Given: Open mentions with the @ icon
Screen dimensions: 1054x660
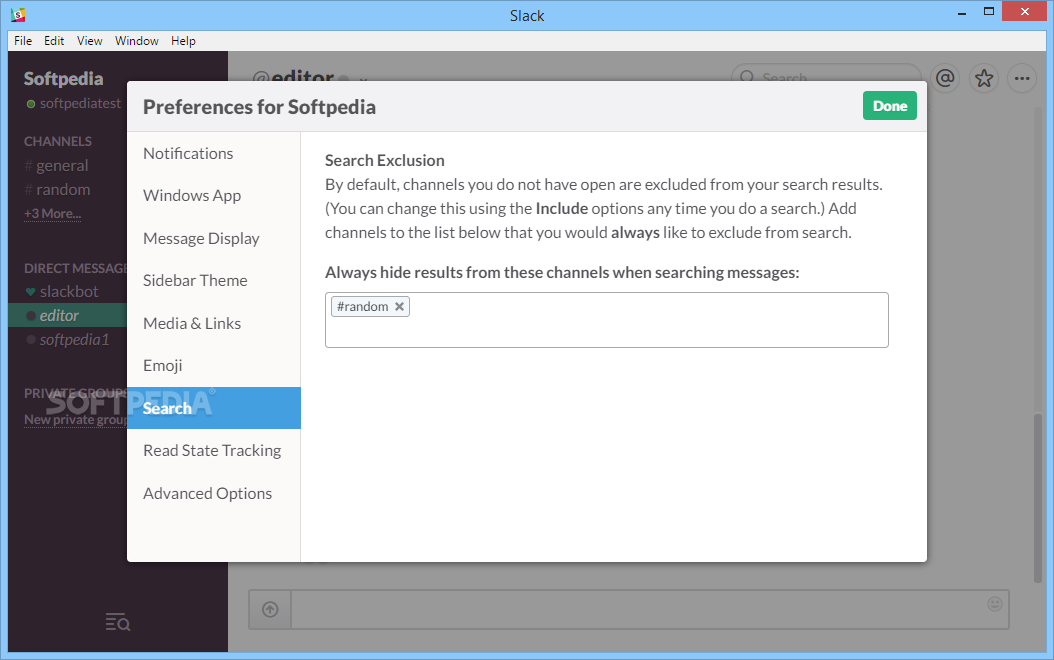Looking at the screenshot, I should pos(945,79).
